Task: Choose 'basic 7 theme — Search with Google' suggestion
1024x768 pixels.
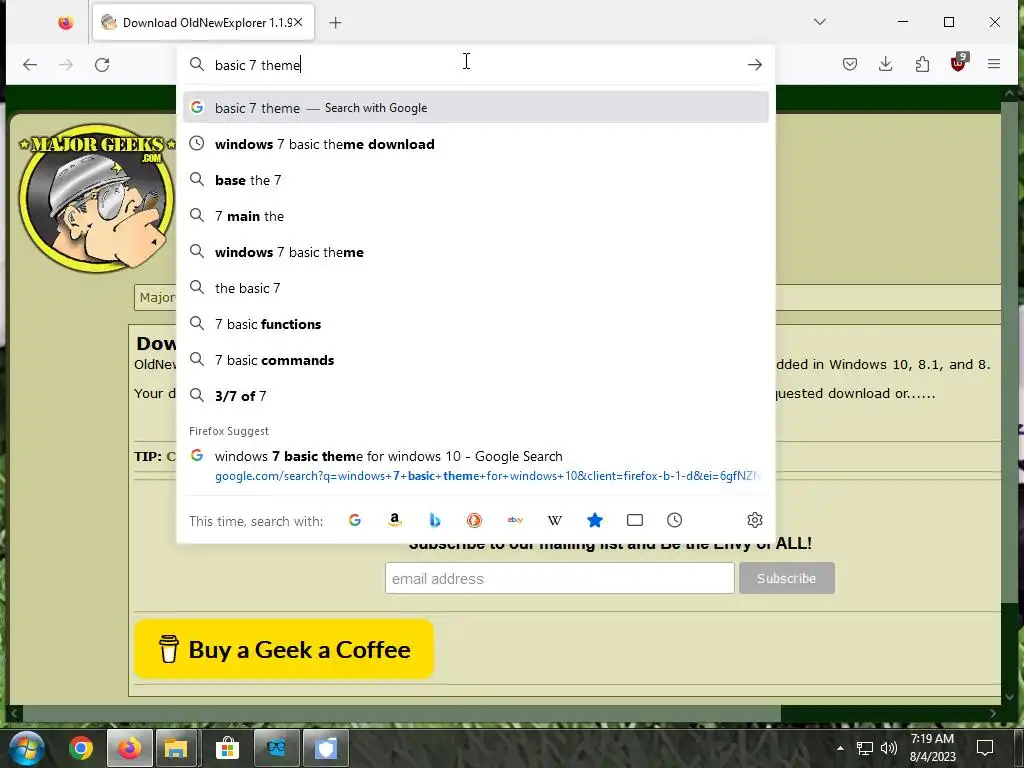Action: click(475, 108)
